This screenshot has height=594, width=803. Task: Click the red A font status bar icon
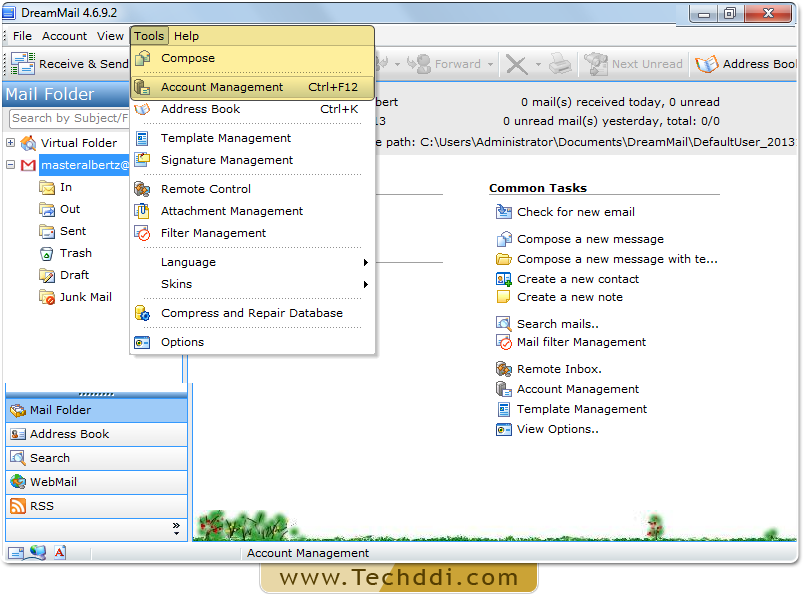[x=60, y=553]
